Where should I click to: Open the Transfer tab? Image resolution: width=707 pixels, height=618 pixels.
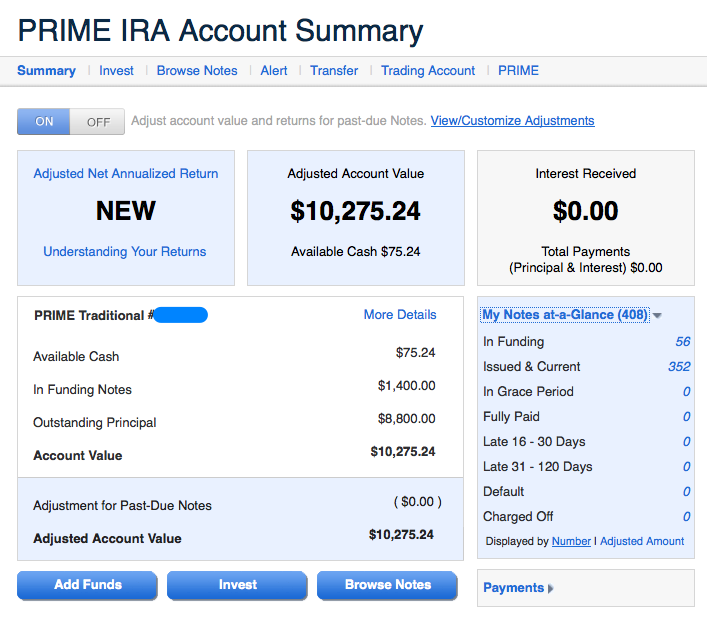click(x=334, y=71)
